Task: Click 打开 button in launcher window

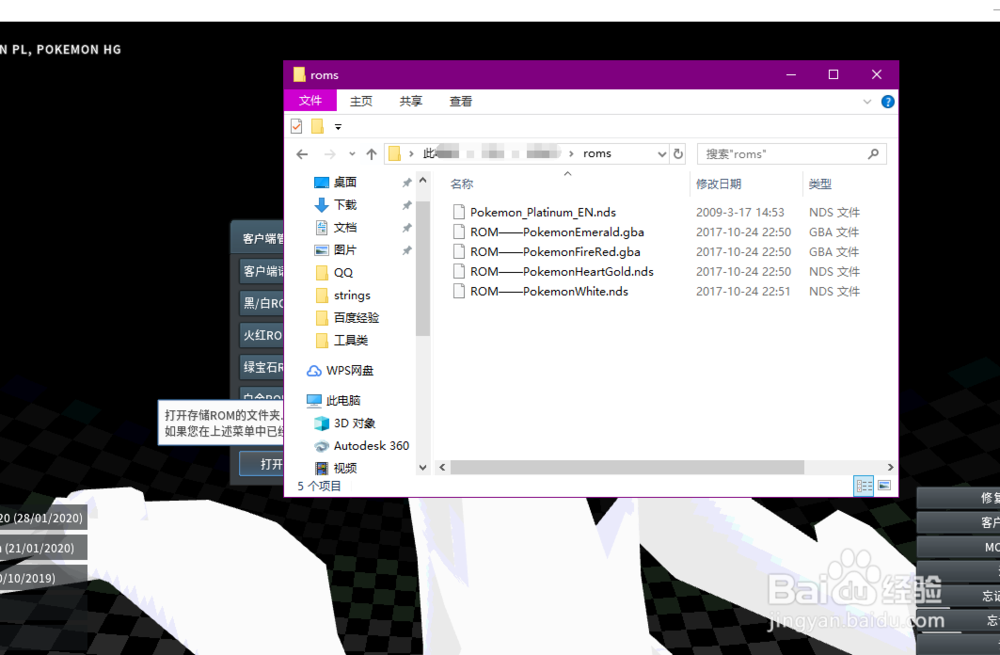Action: point(262,464)
